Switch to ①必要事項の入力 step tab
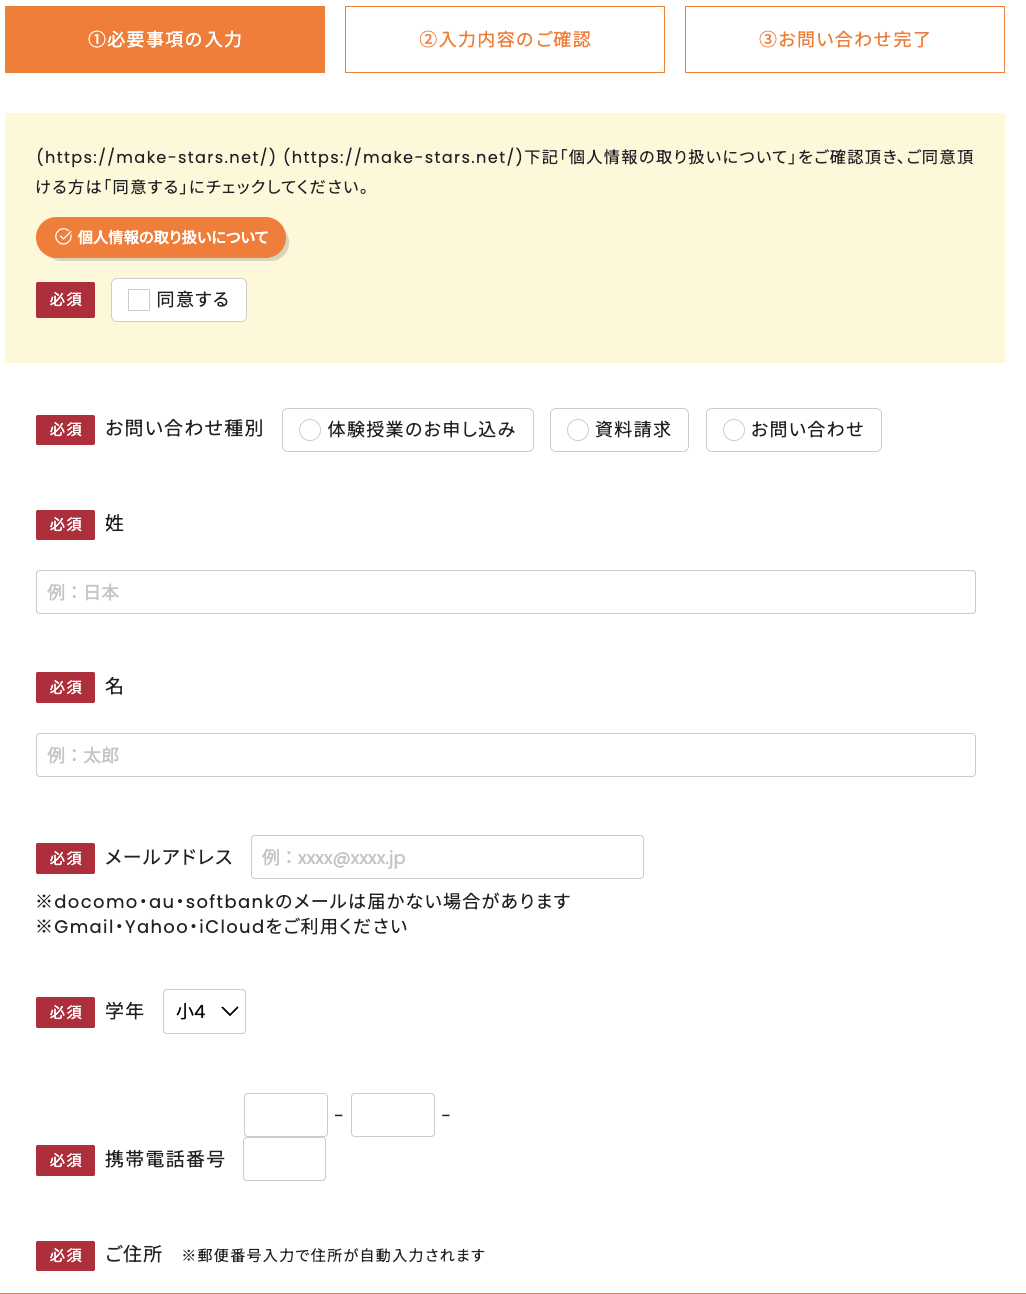Image resolution: width=1026 pixels, height=1294 pixels. 165,40
